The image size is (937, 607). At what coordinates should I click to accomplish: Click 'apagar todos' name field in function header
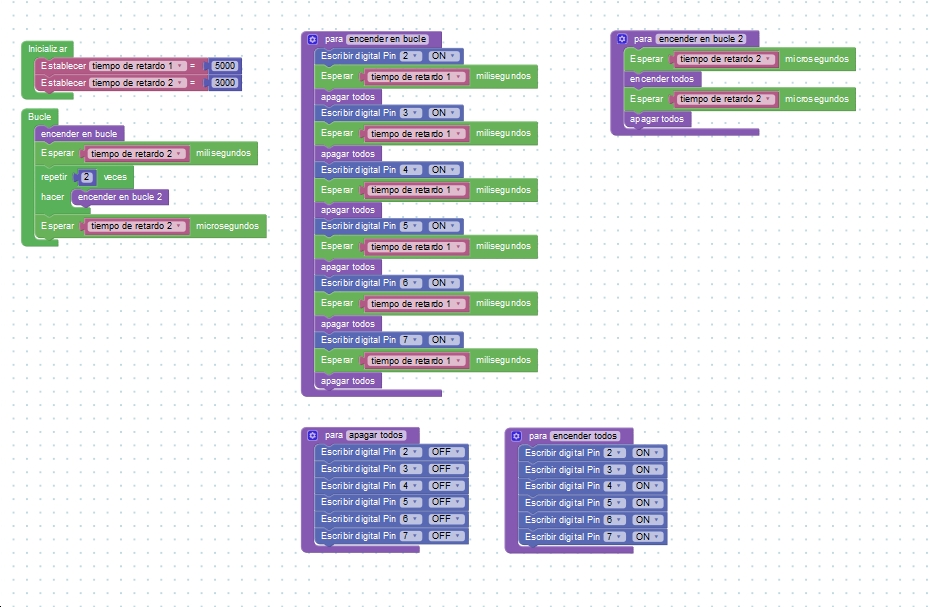click(376, 435)
